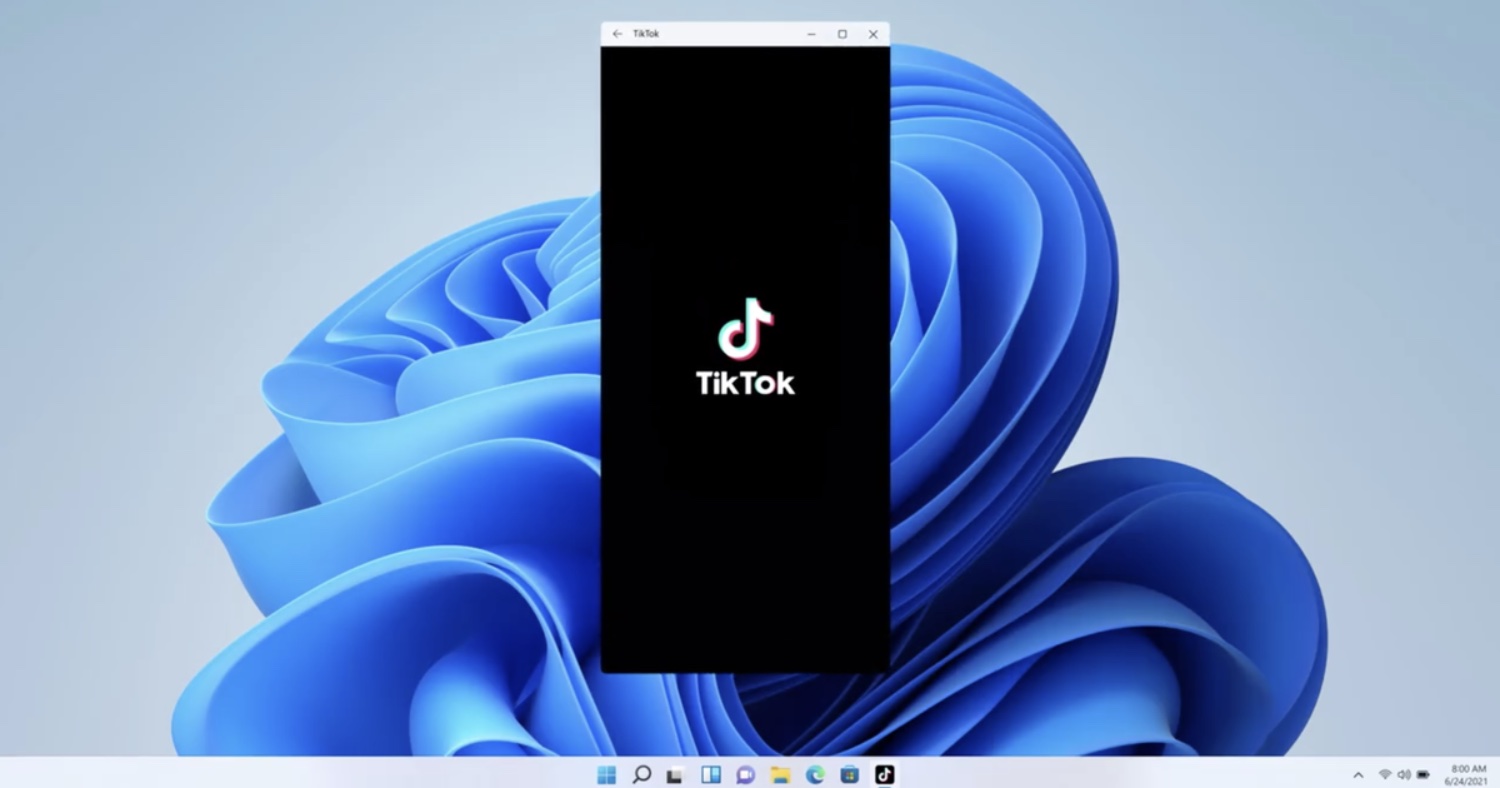This screenshot has height=788, width=1500.
Task: Launch Teams Chat from taskbar
Action: coord(745,775)
